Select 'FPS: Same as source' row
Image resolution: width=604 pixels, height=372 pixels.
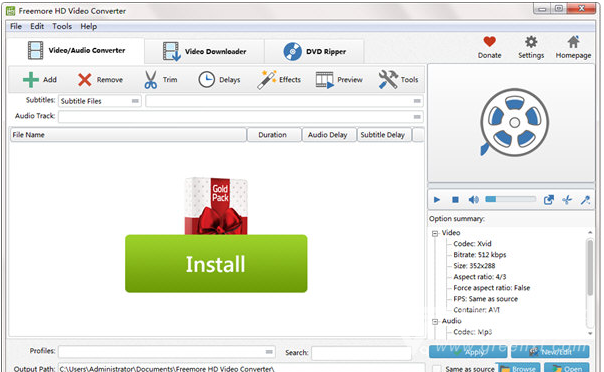(x=485, y=299)
